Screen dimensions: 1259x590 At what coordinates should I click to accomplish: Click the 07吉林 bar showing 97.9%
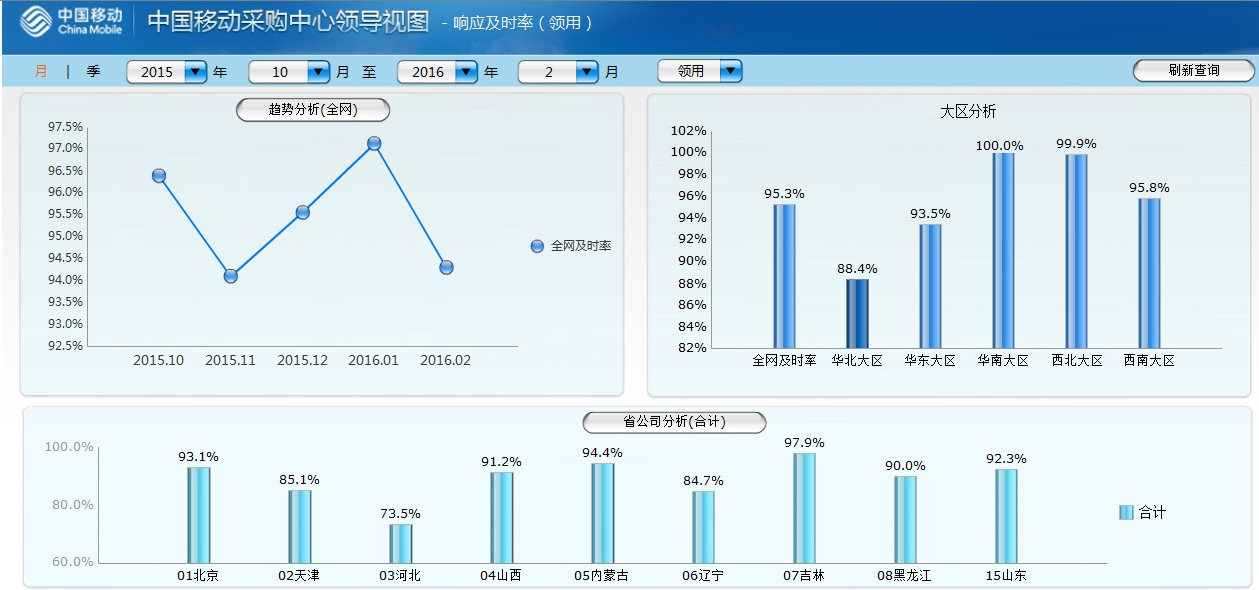click(x=805, y=508)
